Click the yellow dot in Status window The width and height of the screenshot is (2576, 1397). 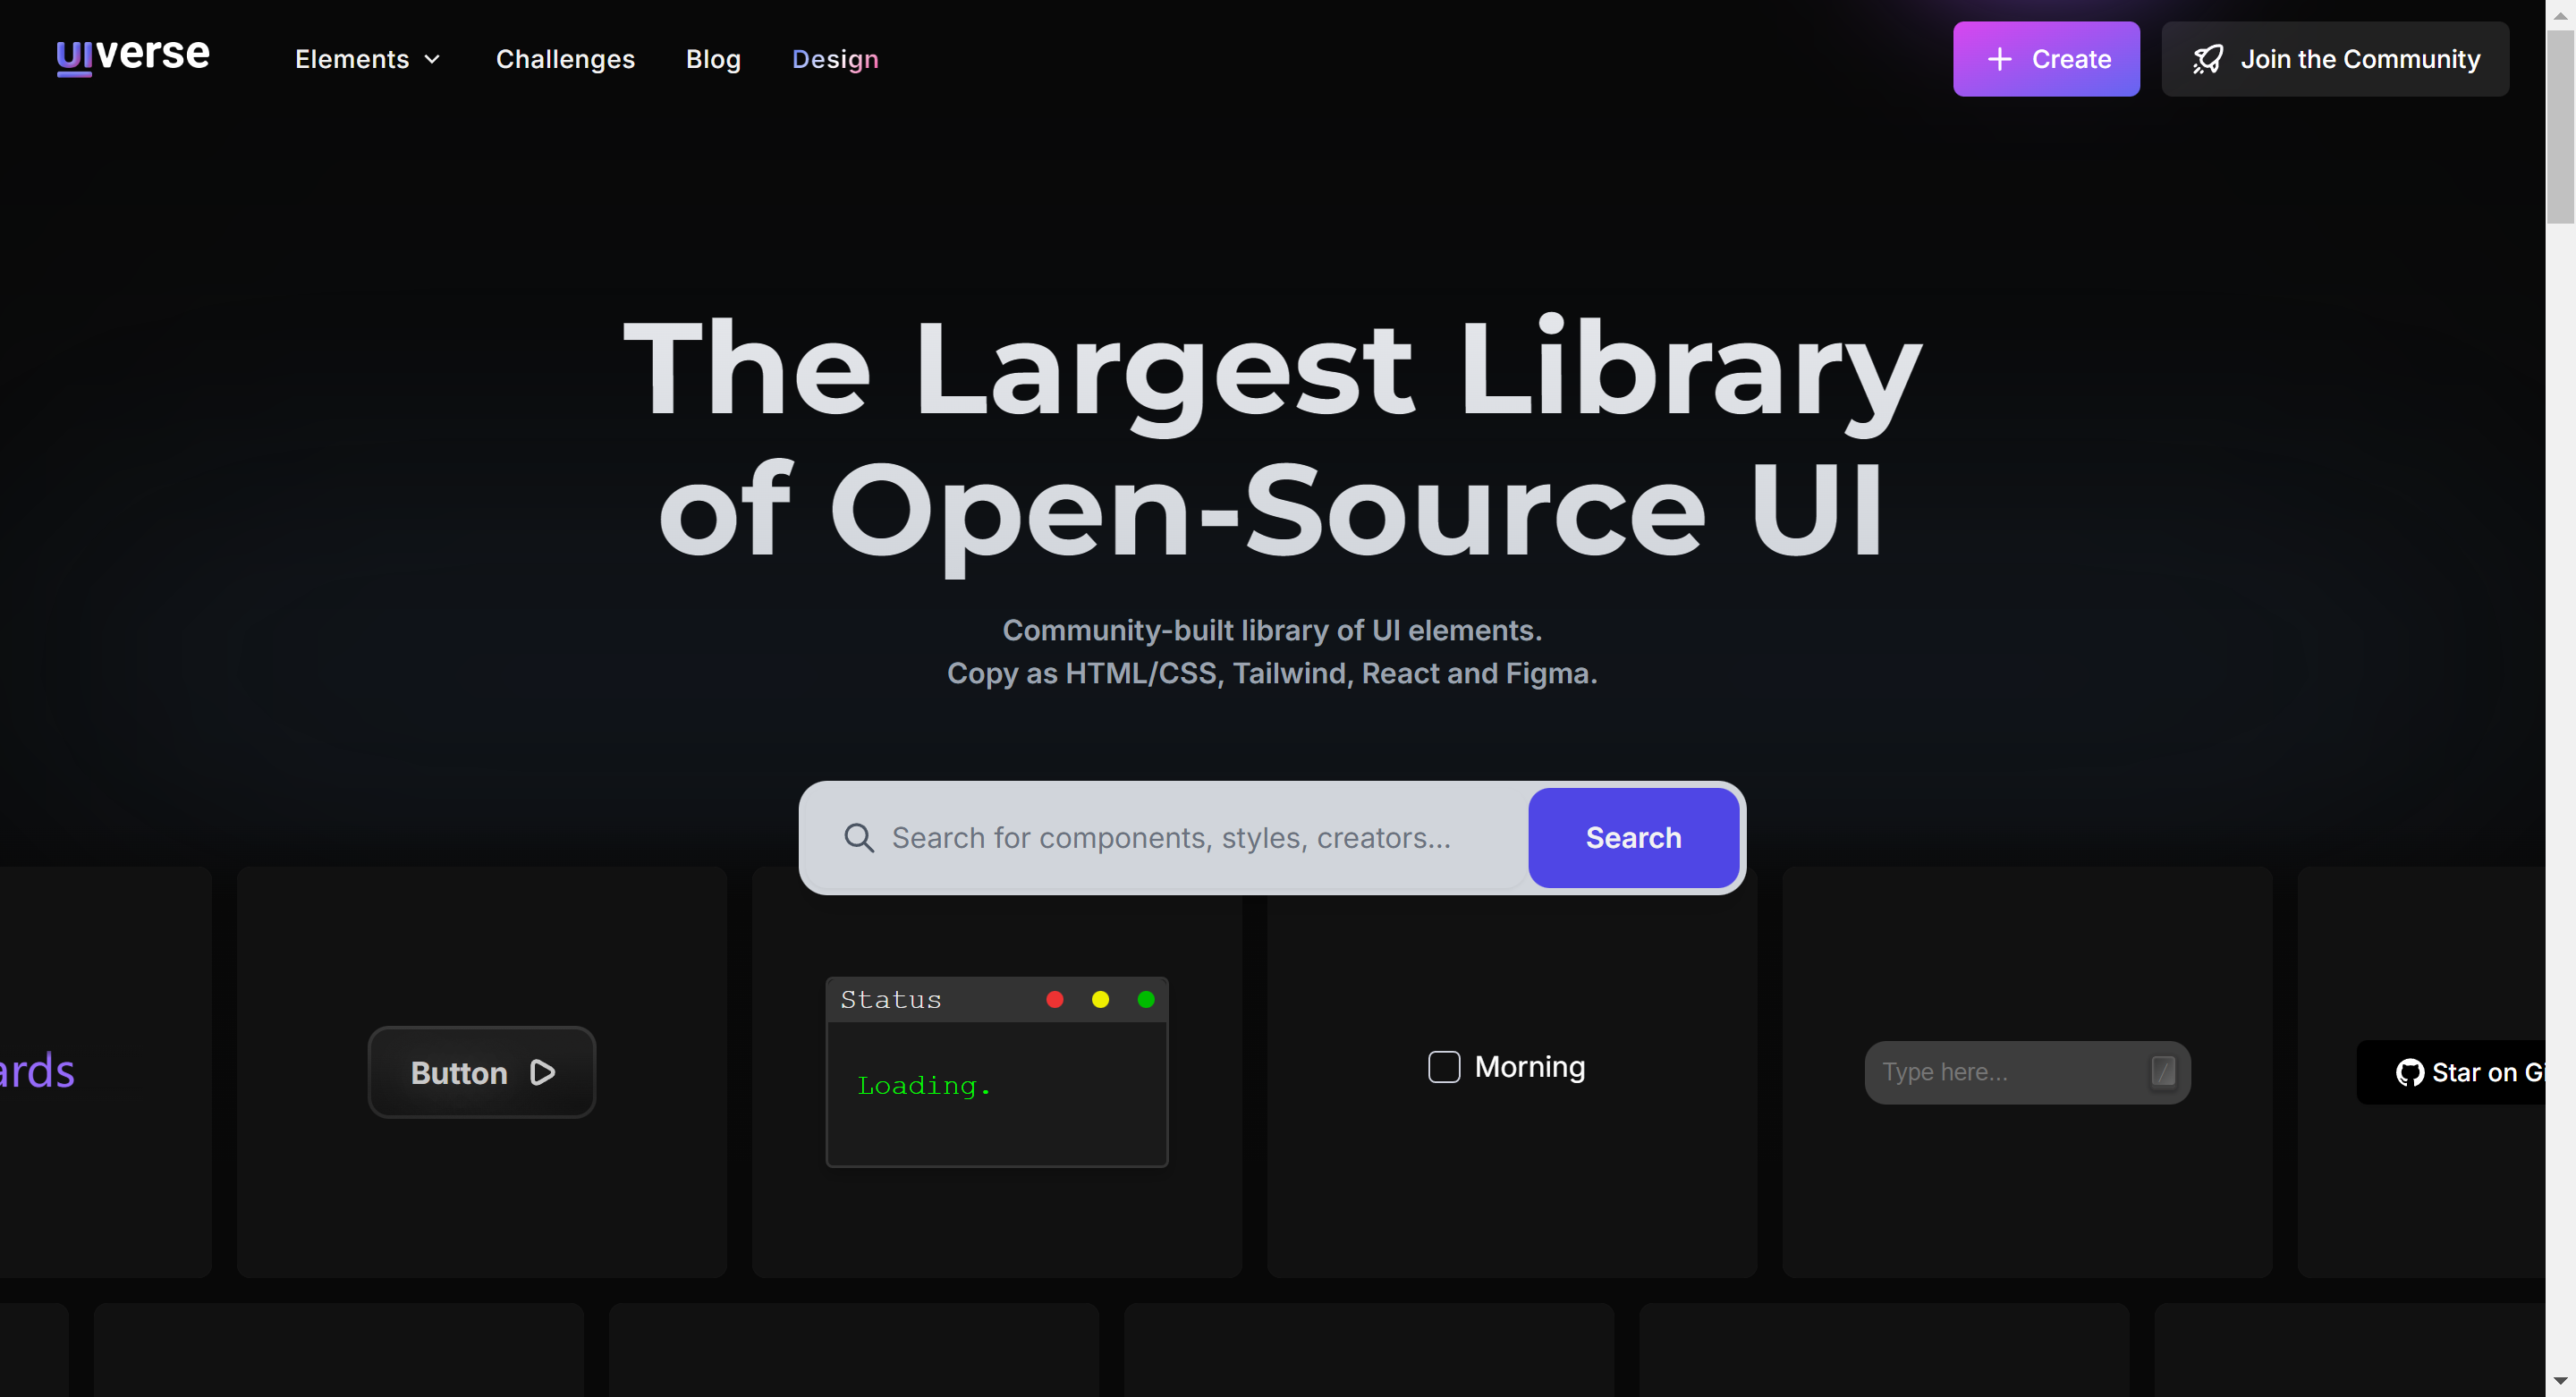tap(1100, 999)
